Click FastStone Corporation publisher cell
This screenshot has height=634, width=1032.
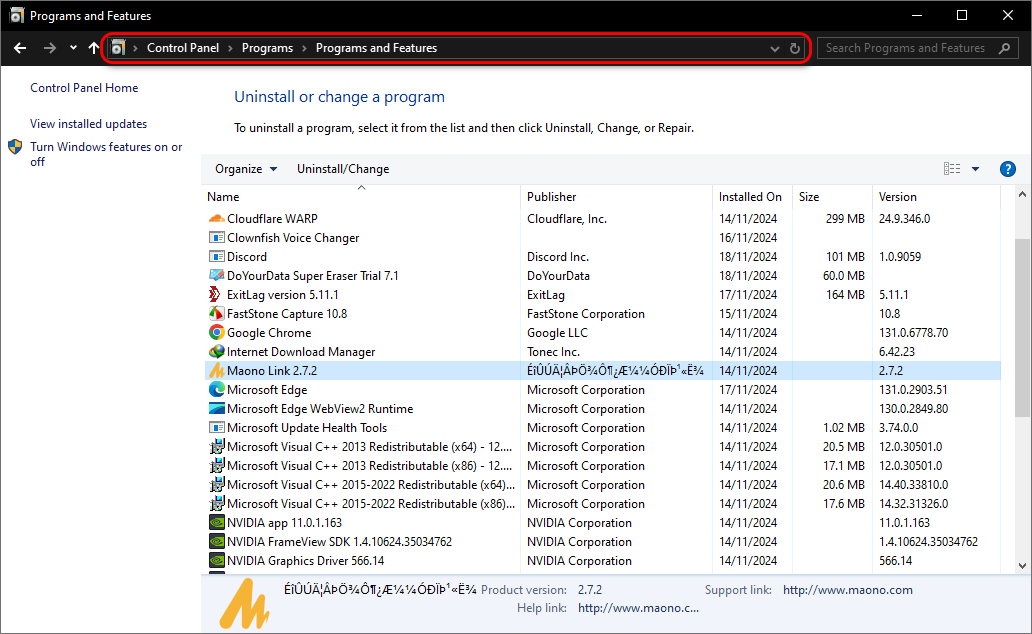click(x=586, y=313)
